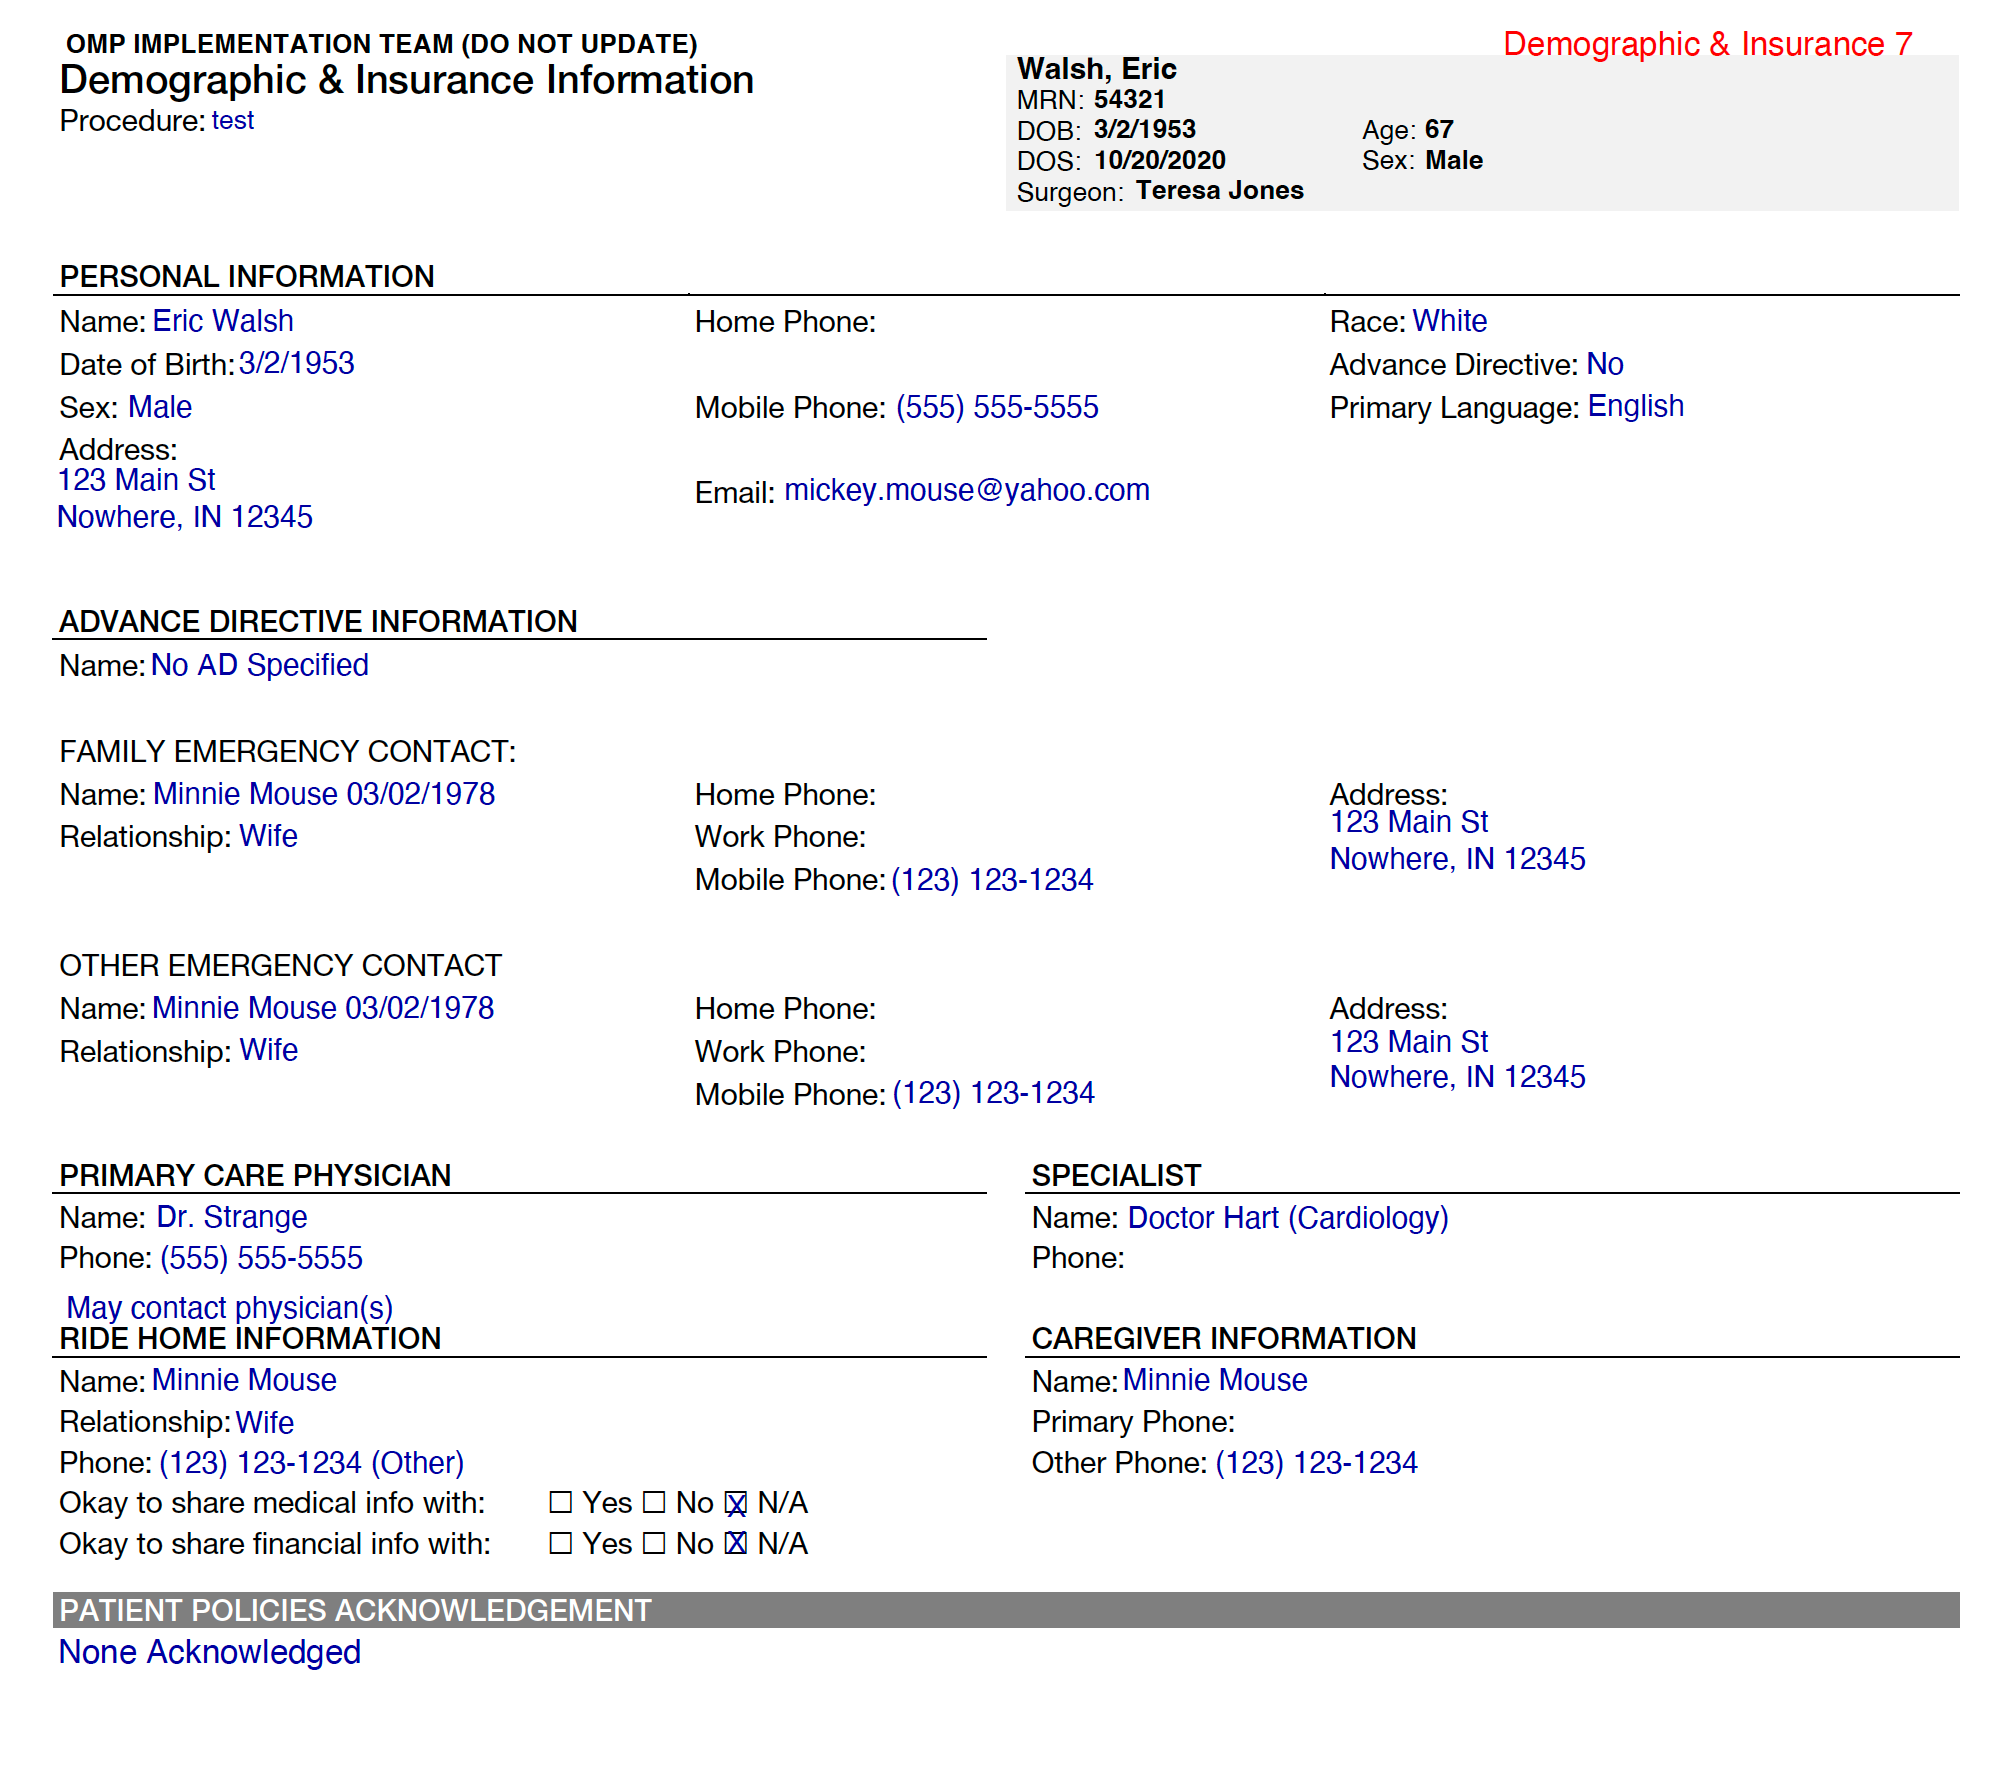
Task: Click personal mobile phone (555) 555-5555
Action: coord(997,407)
